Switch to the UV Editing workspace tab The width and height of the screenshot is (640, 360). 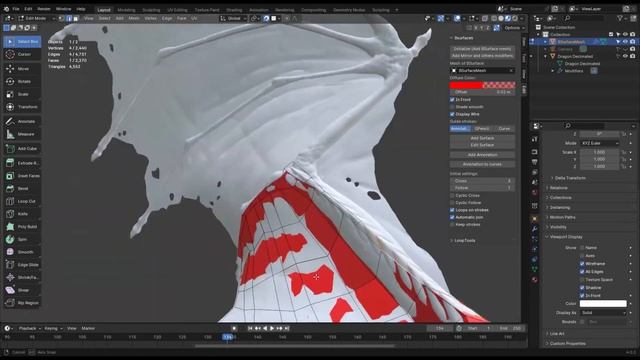(177, 10)
